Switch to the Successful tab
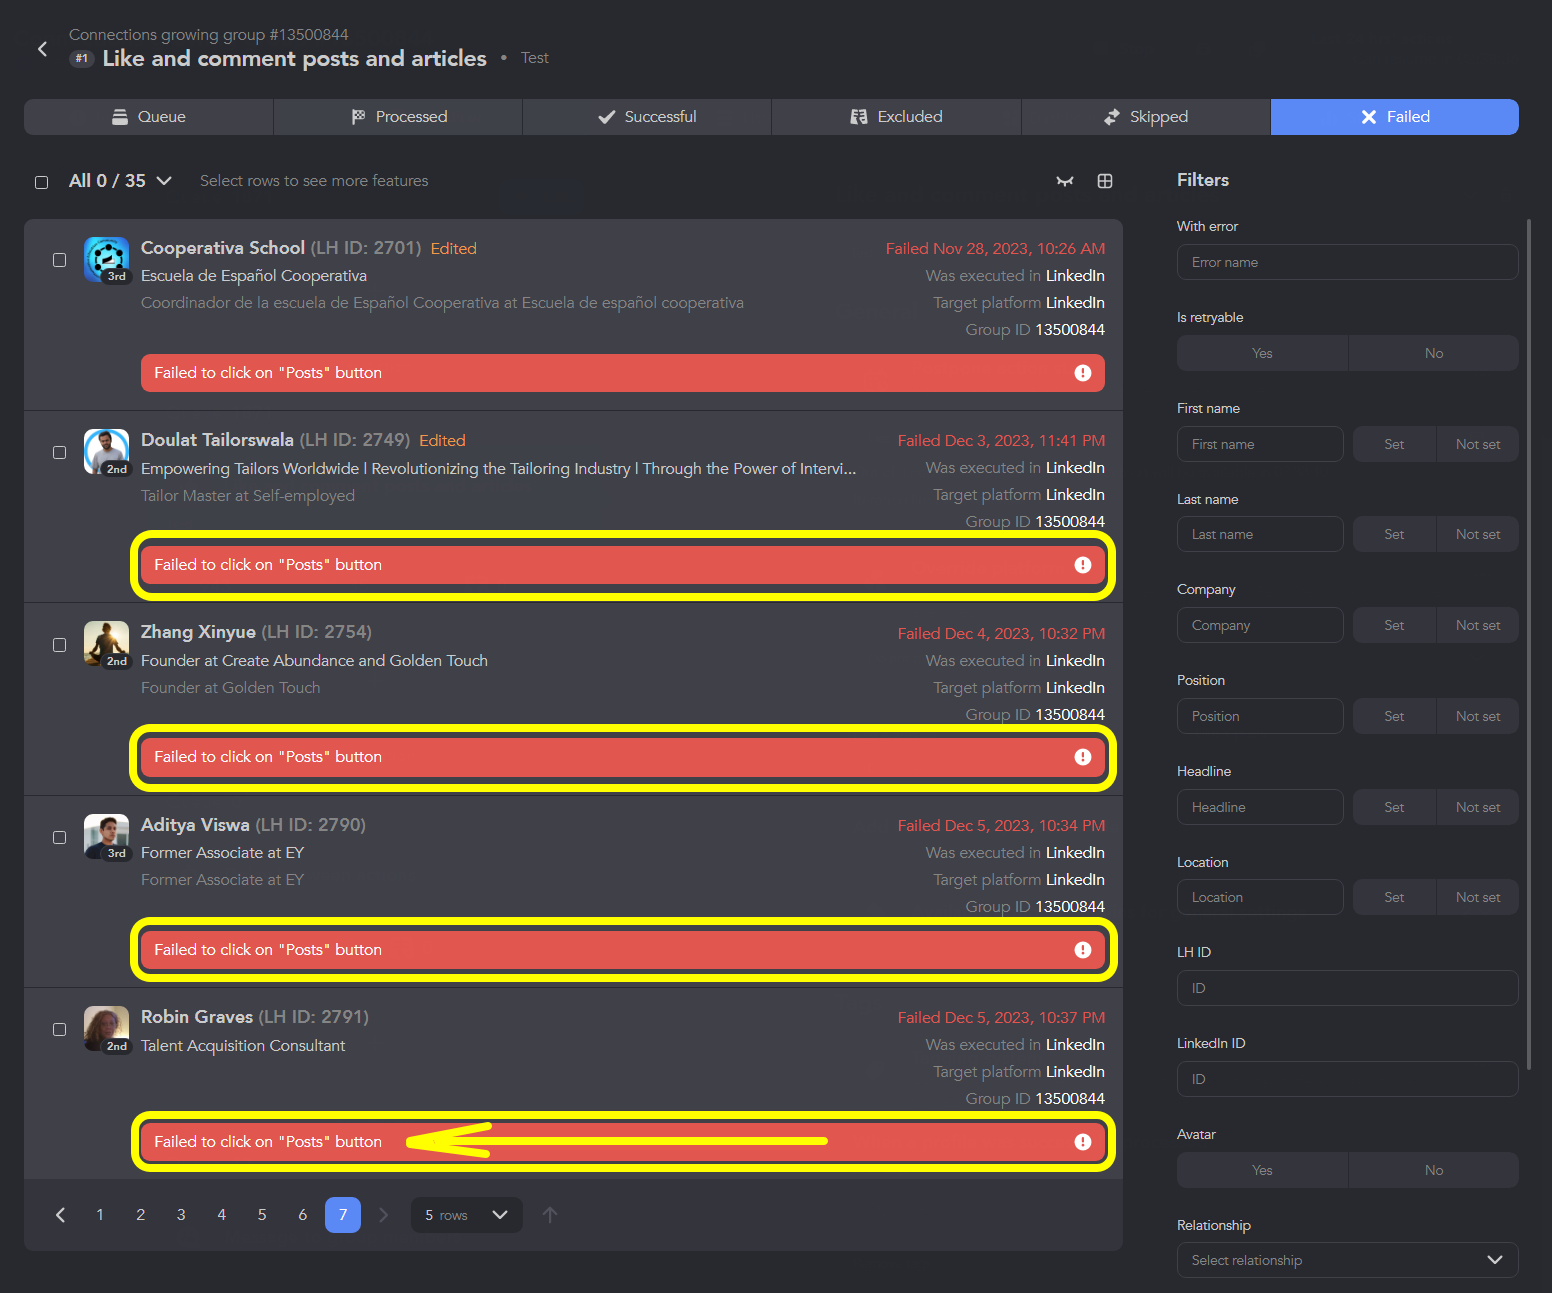 [x=646, y=117]
